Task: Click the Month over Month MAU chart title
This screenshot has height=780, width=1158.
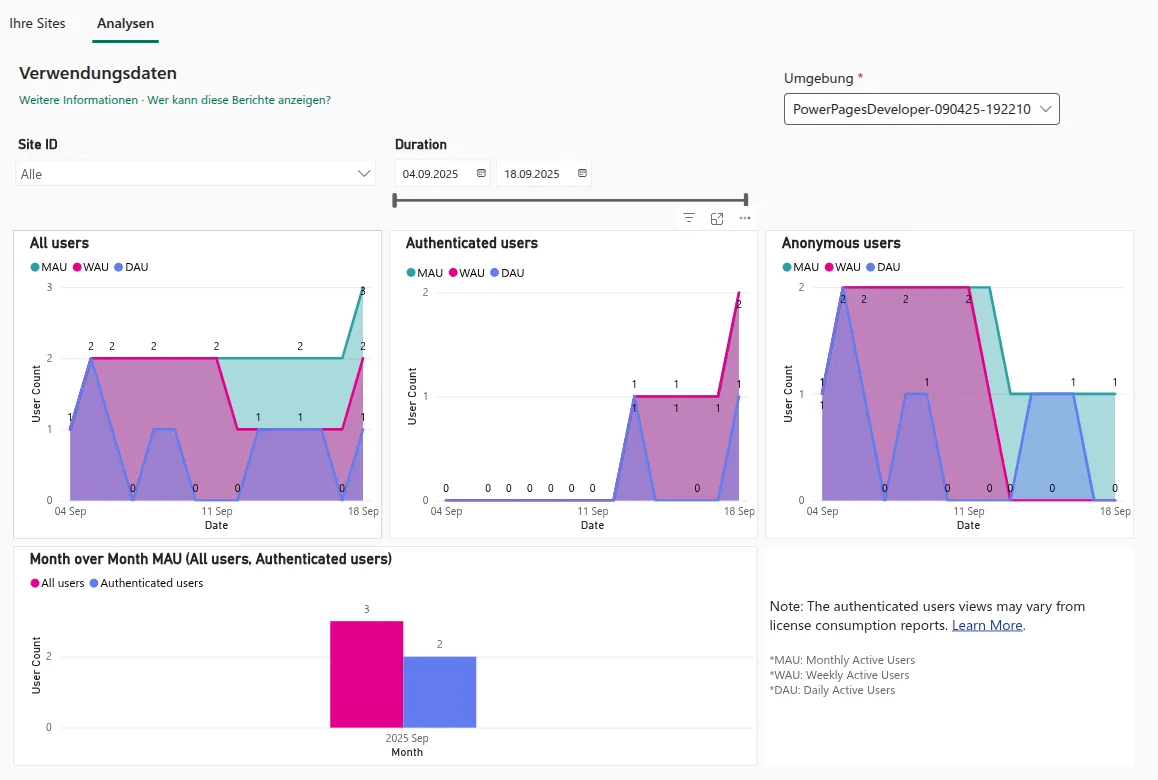Action: point(210,559)
